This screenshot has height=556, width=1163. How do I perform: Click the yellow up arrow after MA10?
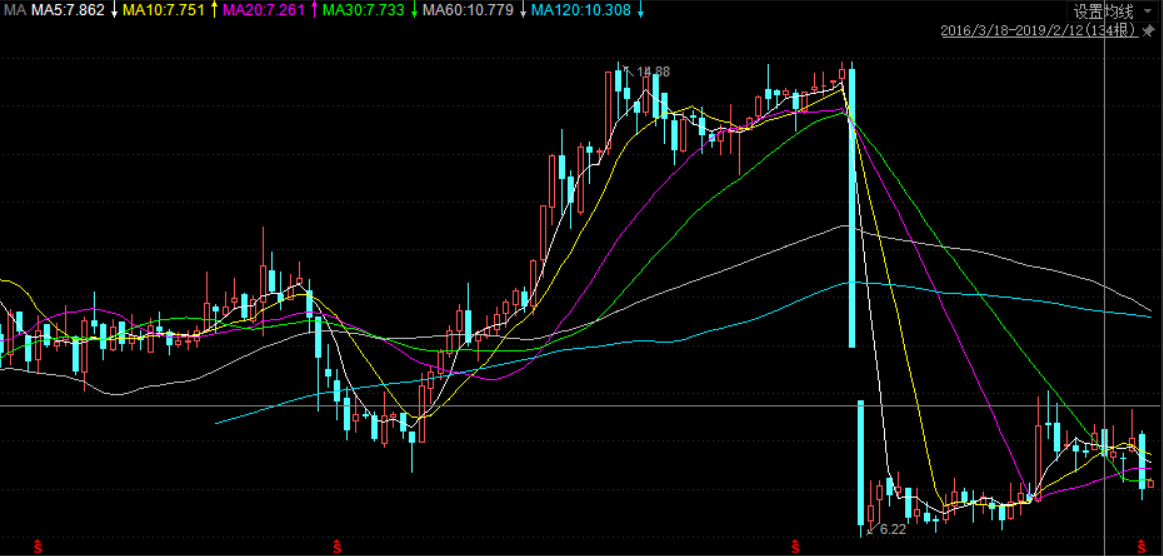tap(213, 10)
